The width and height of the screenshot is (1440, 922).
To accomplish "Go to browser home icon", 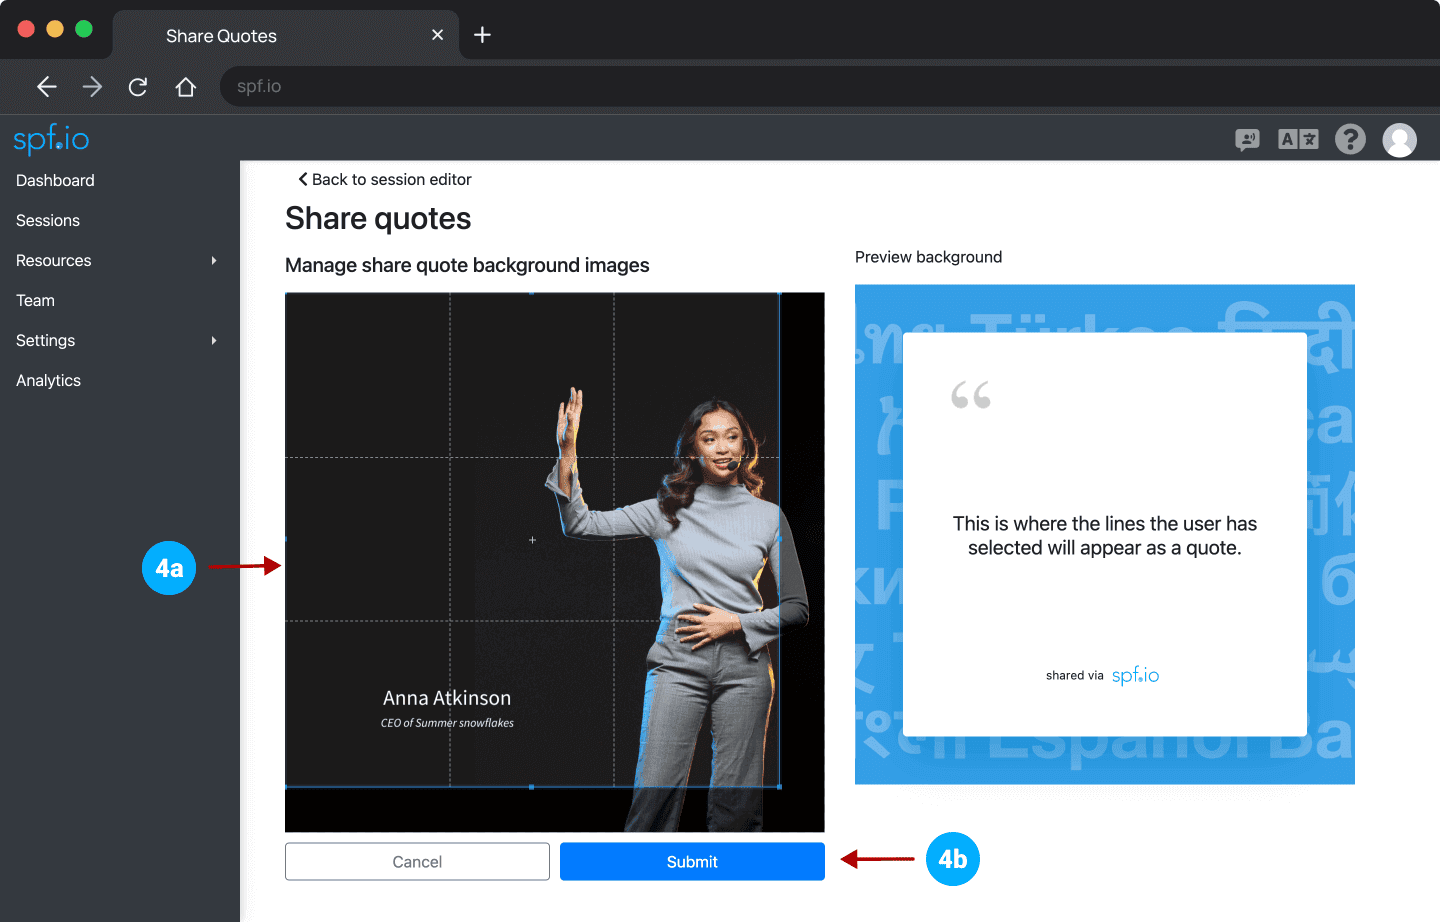I will click(185, 87).
